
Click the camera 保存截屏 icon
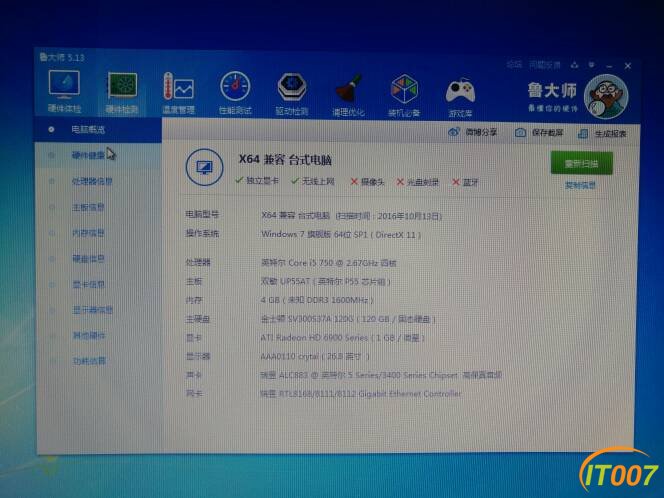click(520, 133)
